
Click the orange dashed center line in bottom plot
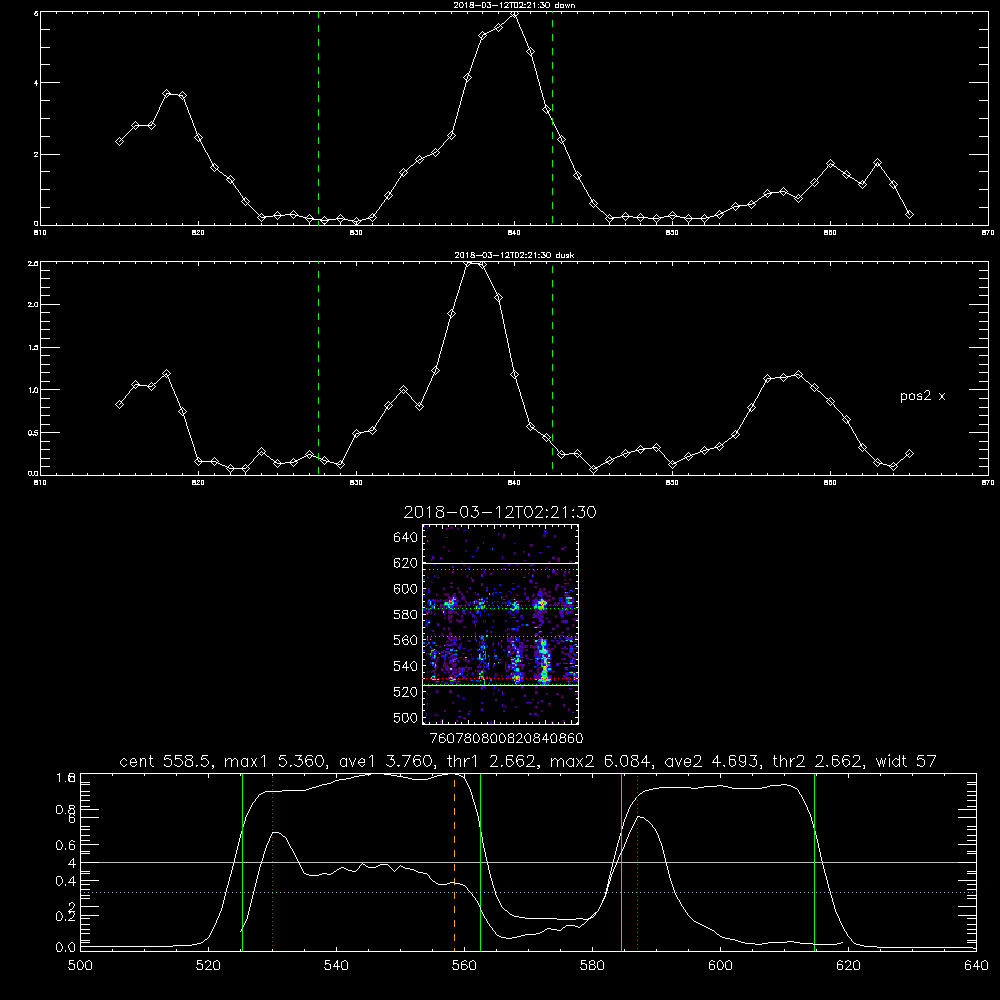click(455, 861)
